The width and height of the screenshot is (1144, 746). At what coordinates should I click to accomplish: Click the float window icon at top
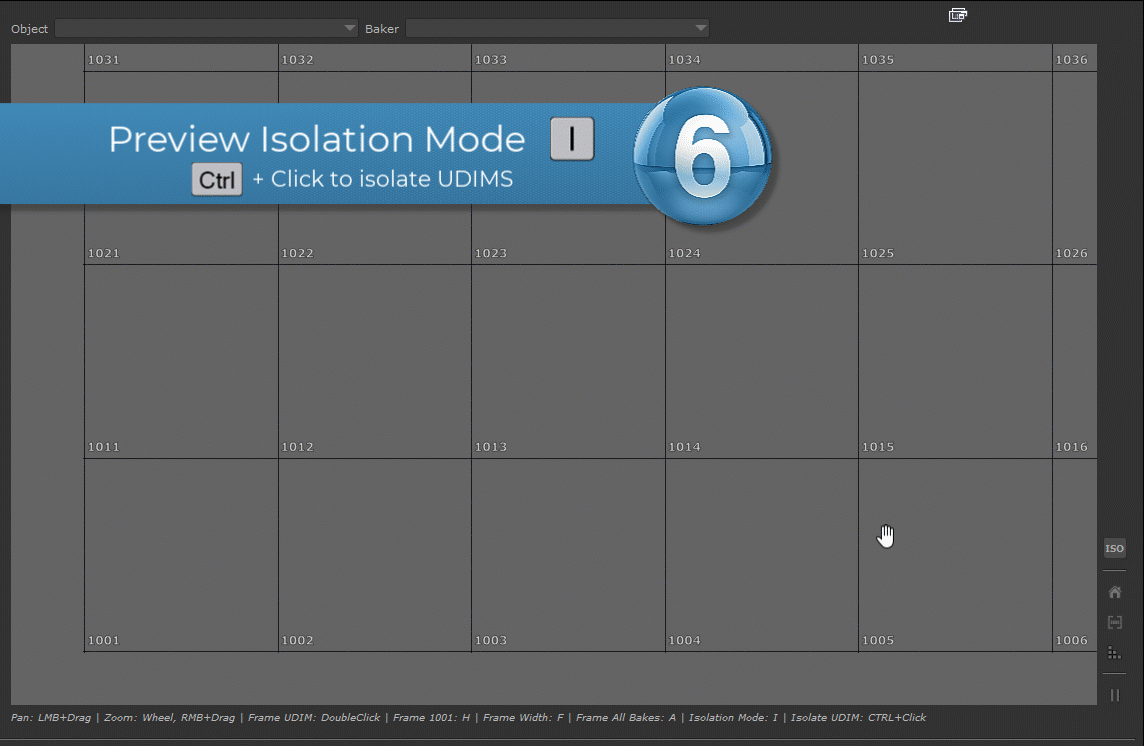[x=957, y=14]
